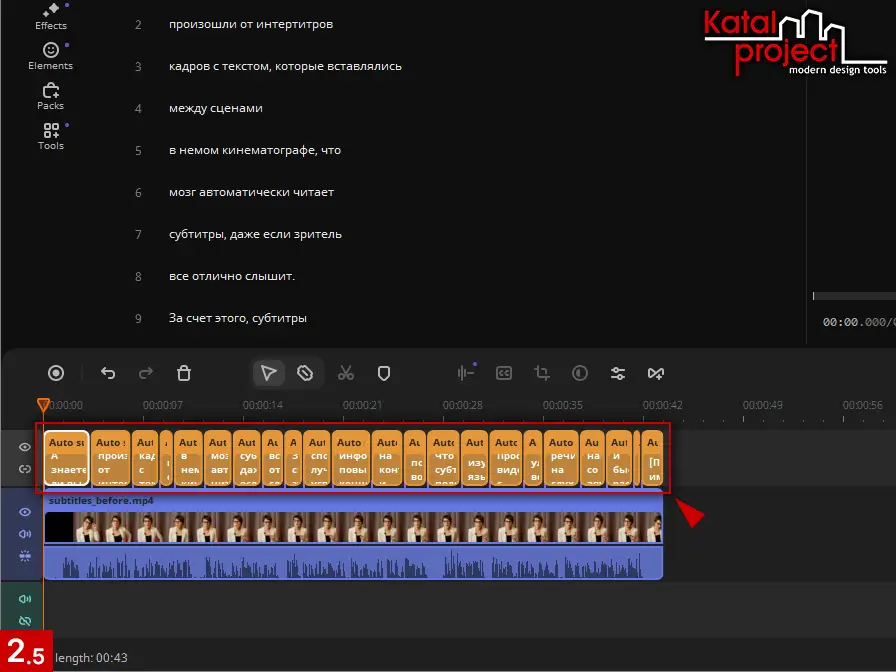Delete the selected clip with the trash icon

click(x=184, y=373)
